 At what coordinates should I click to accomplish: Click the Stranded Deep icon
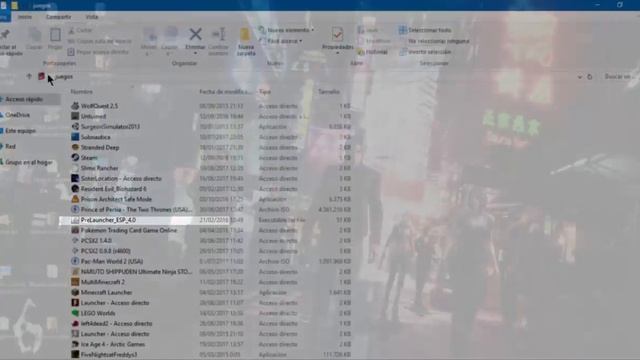pyautogui.click(x=75, y=147)
